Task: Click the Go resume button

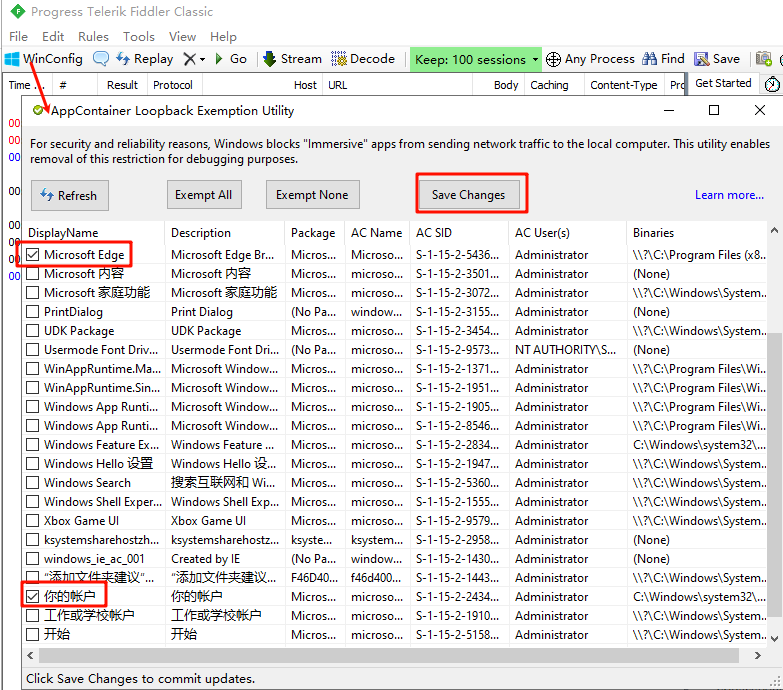Action: pos(231,59)
